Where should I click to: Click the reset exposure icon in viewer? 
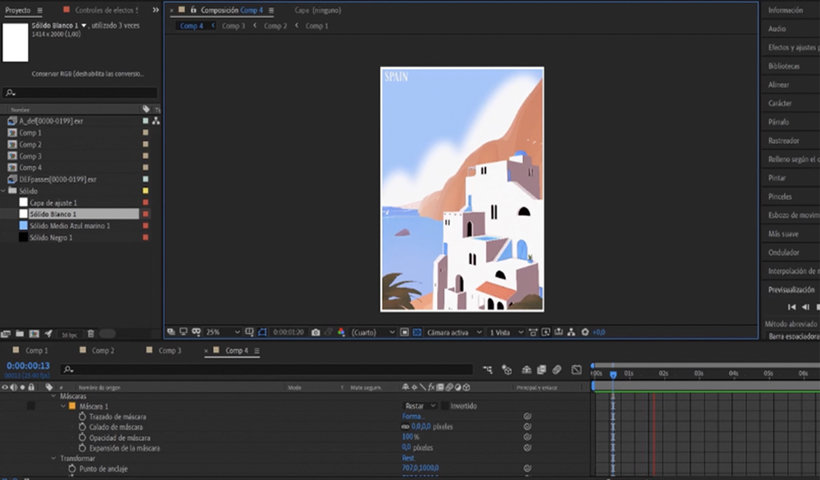(584, 332)
